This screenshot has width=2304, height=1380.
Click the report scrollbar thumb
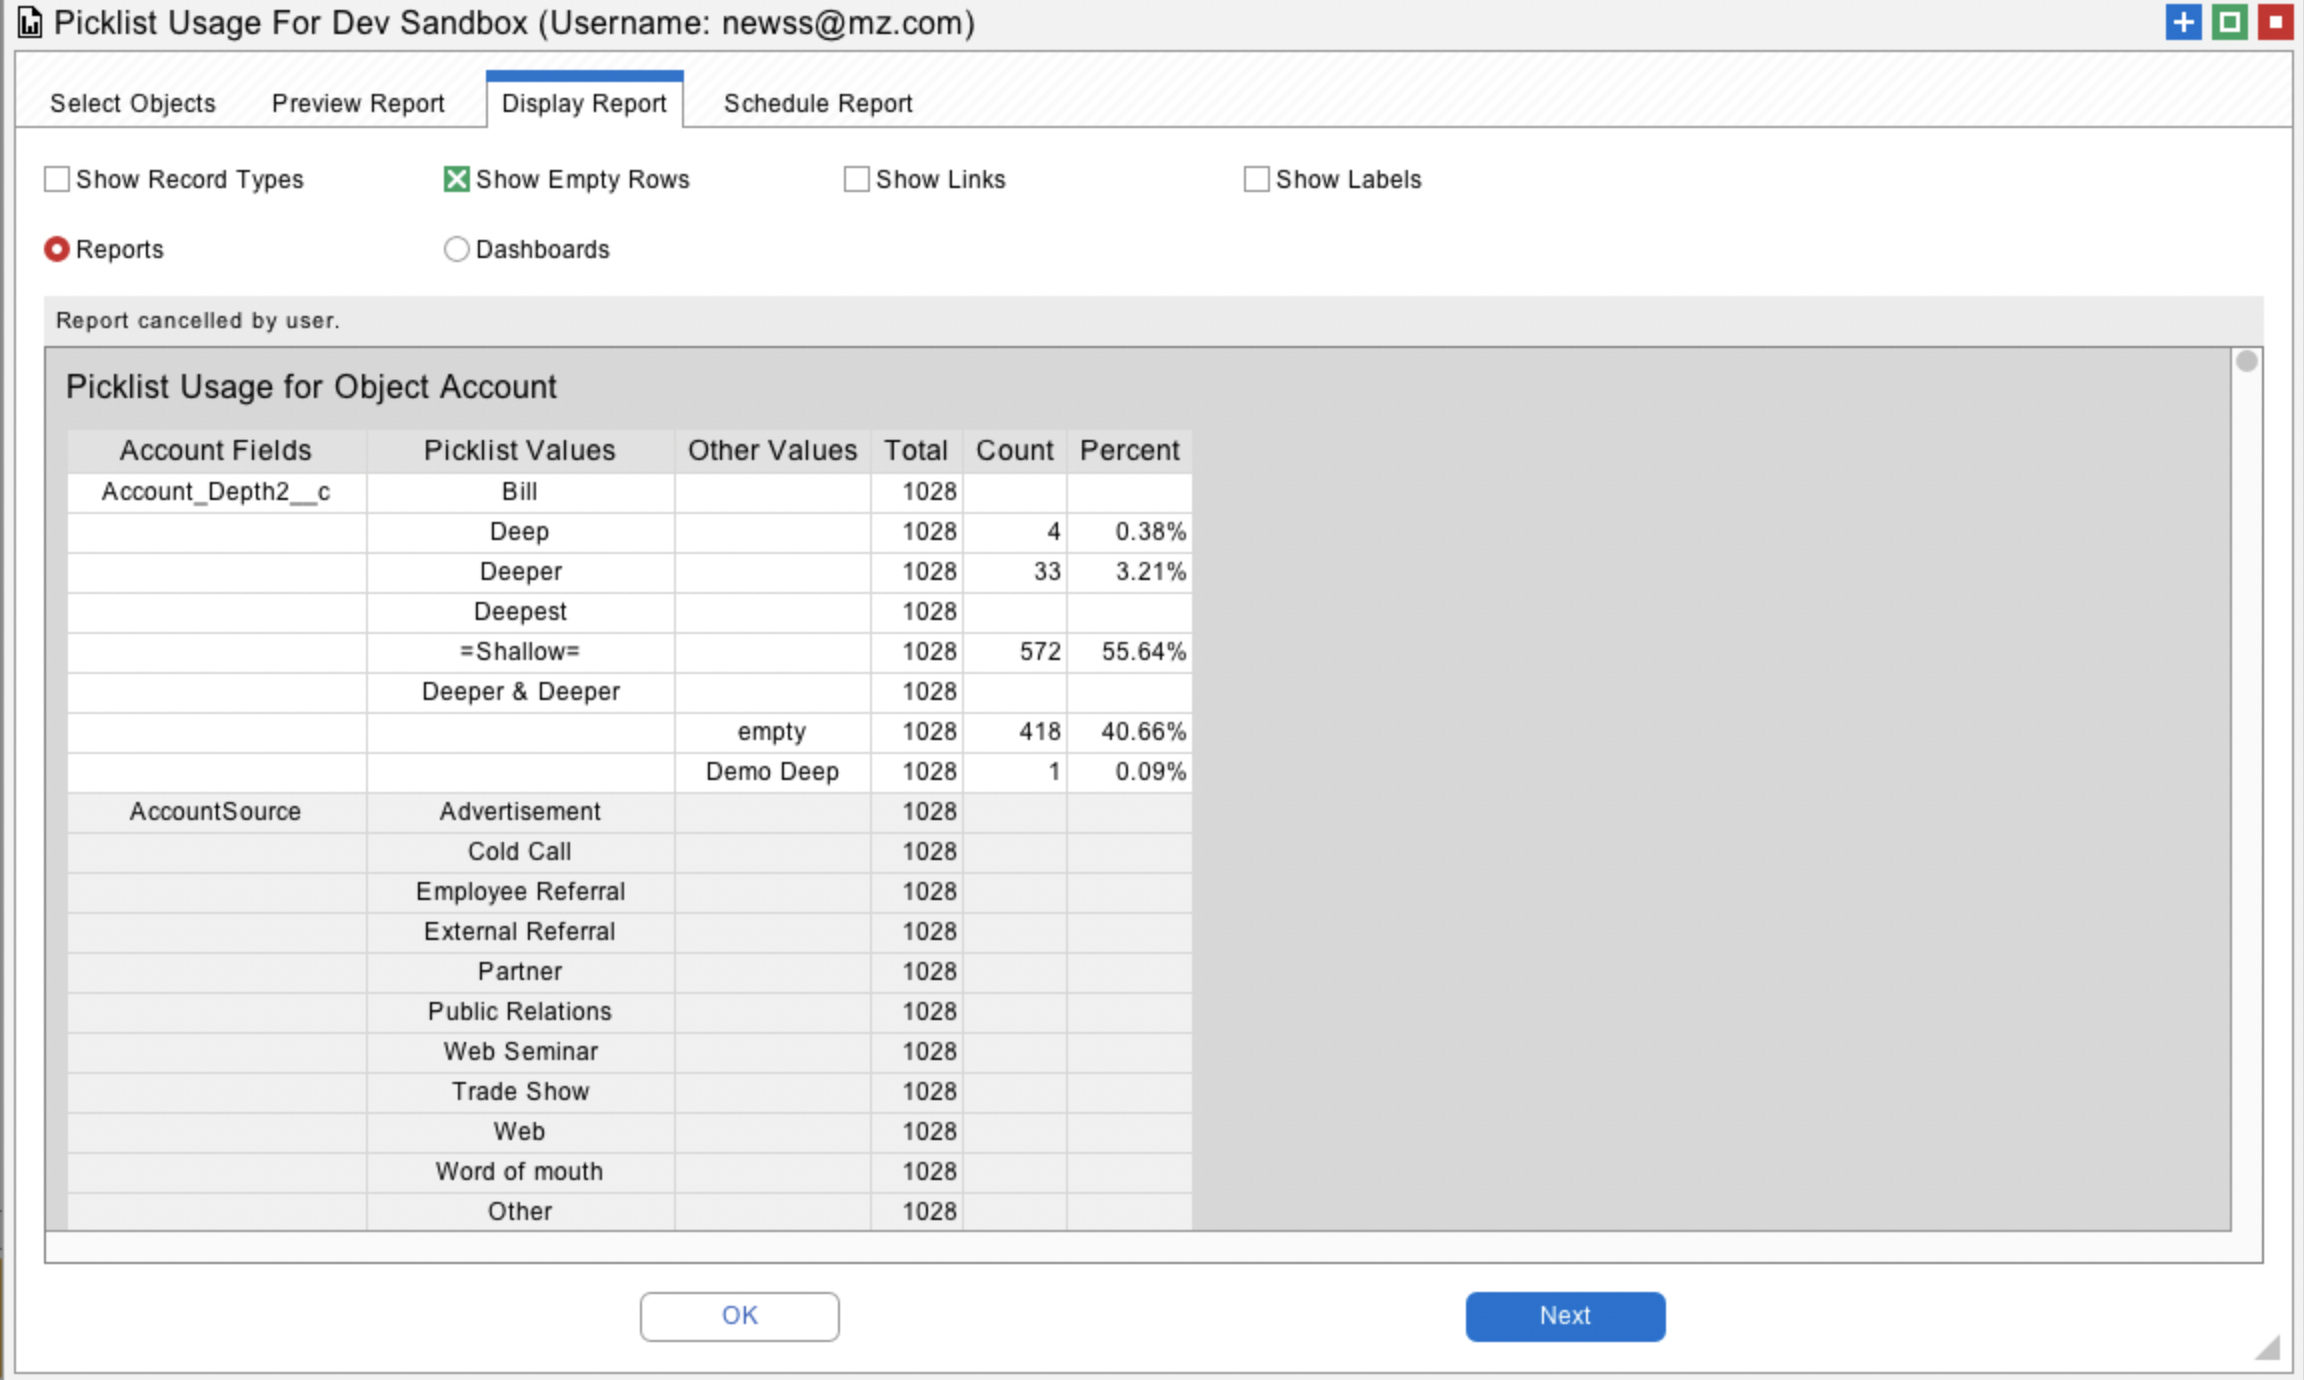[2246, 362]
